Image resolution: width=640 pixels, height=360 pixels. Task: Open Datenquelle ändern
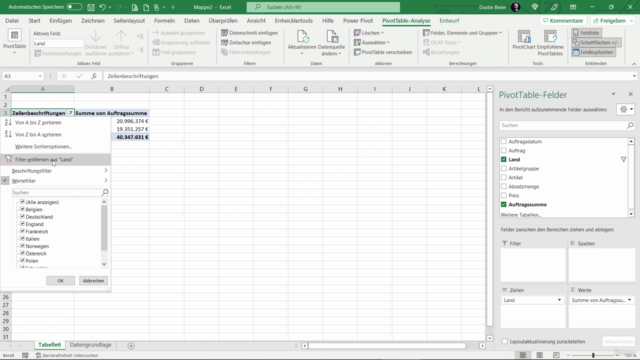point(331,42)
